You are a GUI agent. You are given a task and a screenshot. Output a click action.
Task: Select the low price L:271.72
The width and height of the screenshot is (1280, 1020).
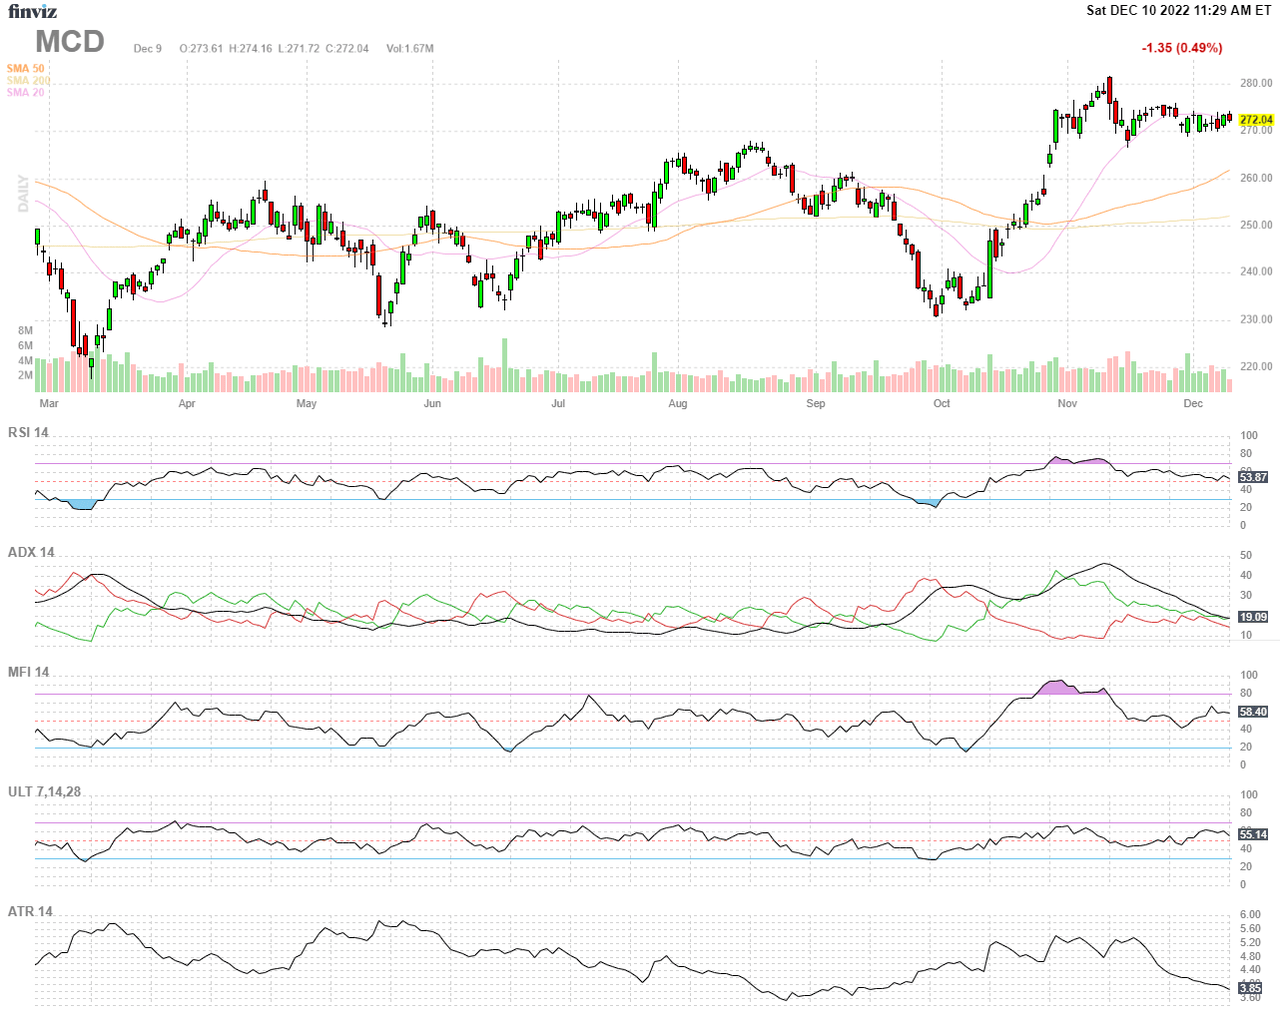(298, 49)
